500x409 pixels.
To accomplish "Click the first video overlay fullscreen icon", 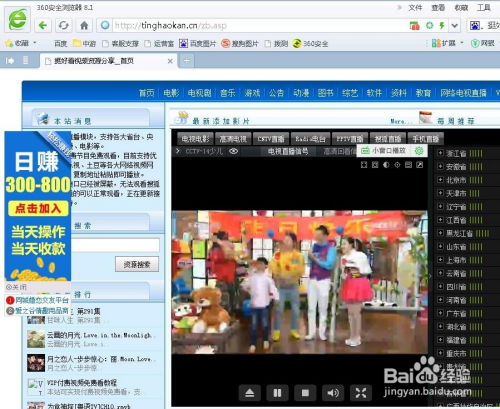I will 364,165.
